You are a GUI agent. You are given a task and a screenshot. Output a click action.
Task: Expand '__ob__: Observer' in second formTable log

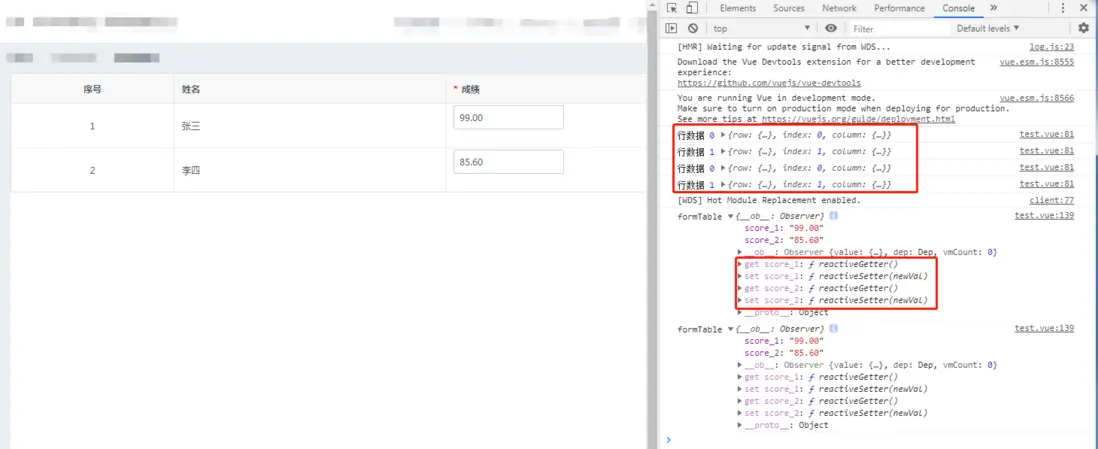740,365
